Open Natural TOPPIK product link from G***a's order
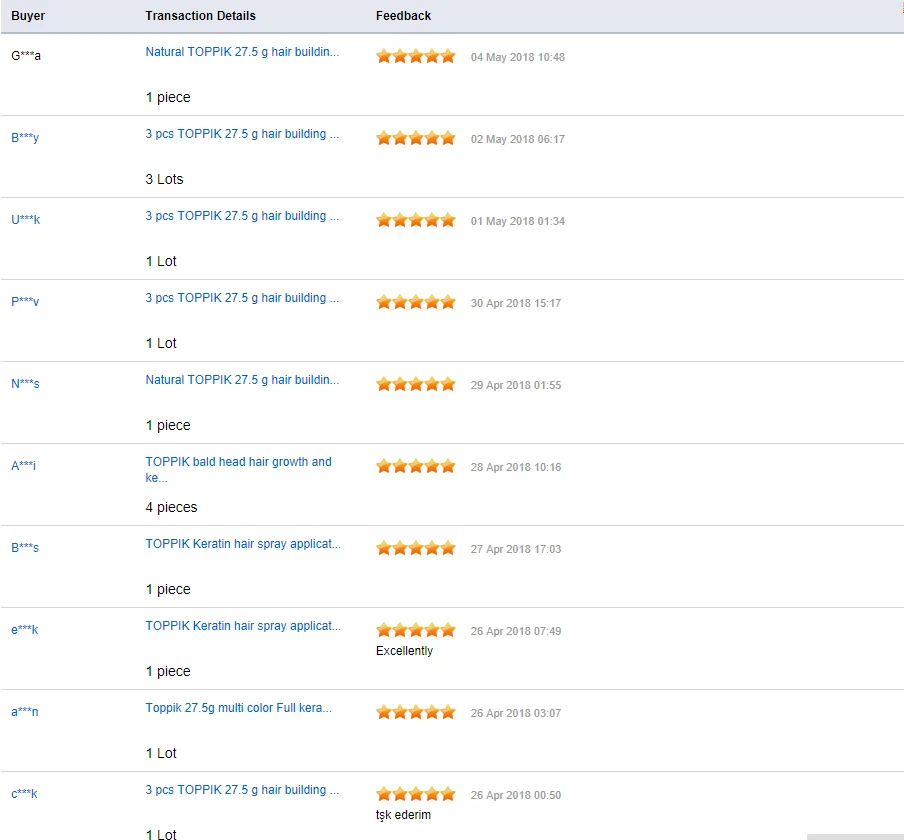 pyautogui.click(x=242, y=52)
